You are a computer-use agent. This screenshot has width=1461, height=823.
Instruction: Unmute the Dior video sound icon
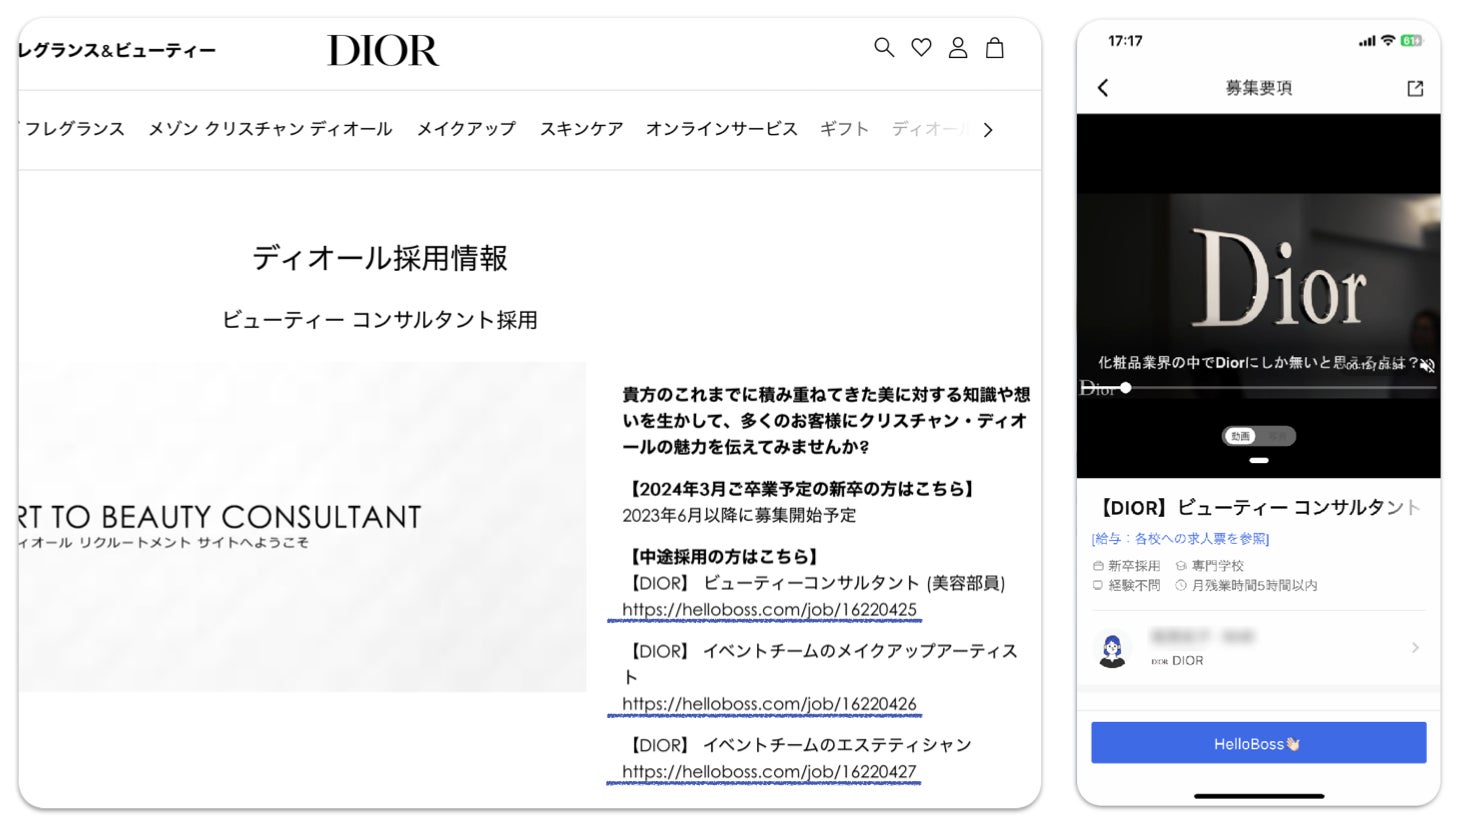point(1427,366)
